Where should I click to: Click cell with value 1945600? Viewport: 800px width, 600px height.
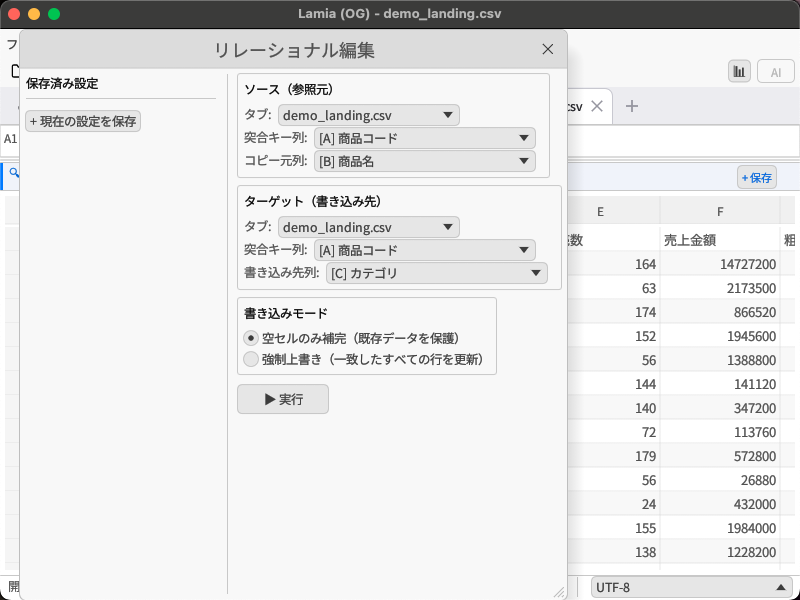tap(720, 336)
